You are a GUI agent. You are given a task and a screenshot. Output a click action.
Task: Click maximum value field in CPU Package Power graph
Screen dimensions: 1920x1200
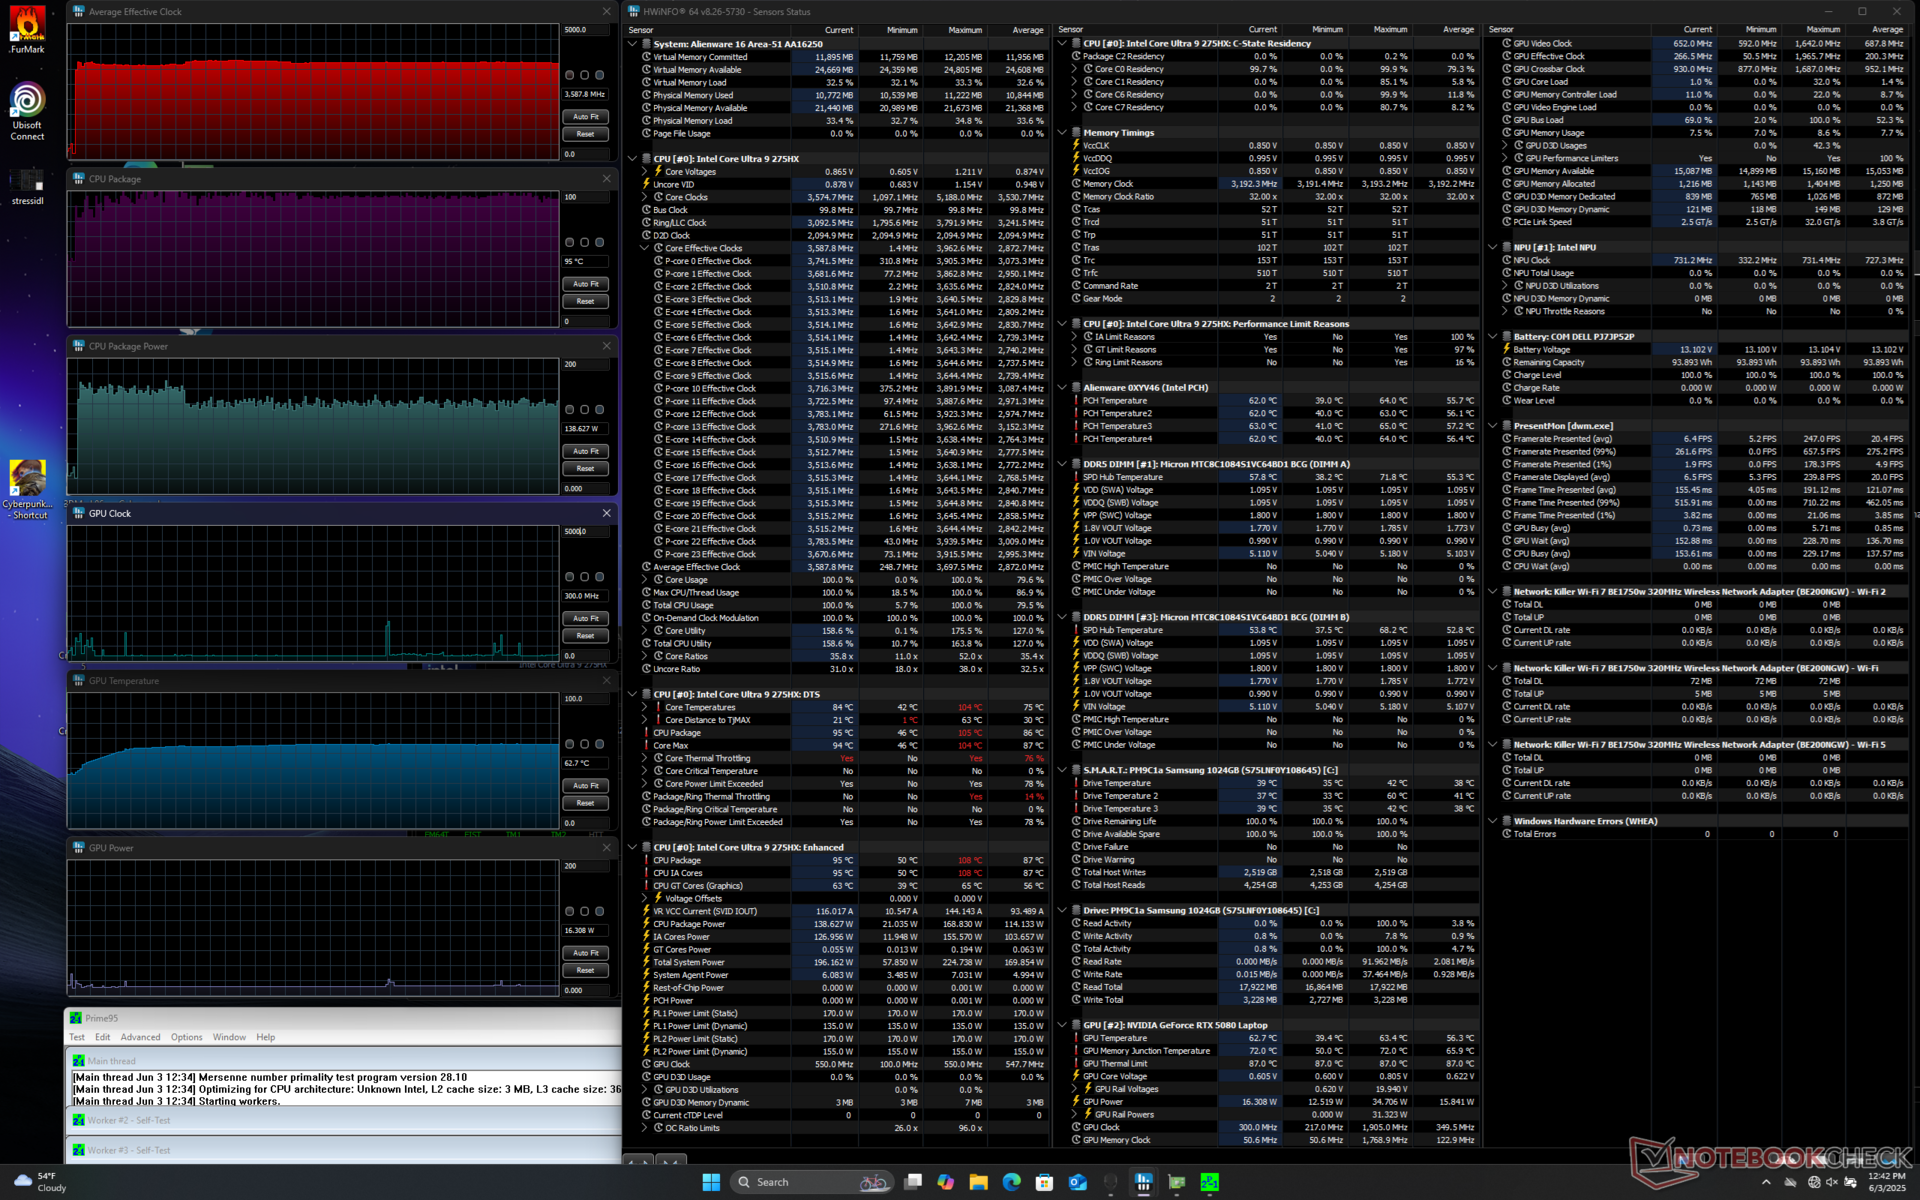[586, 364]
